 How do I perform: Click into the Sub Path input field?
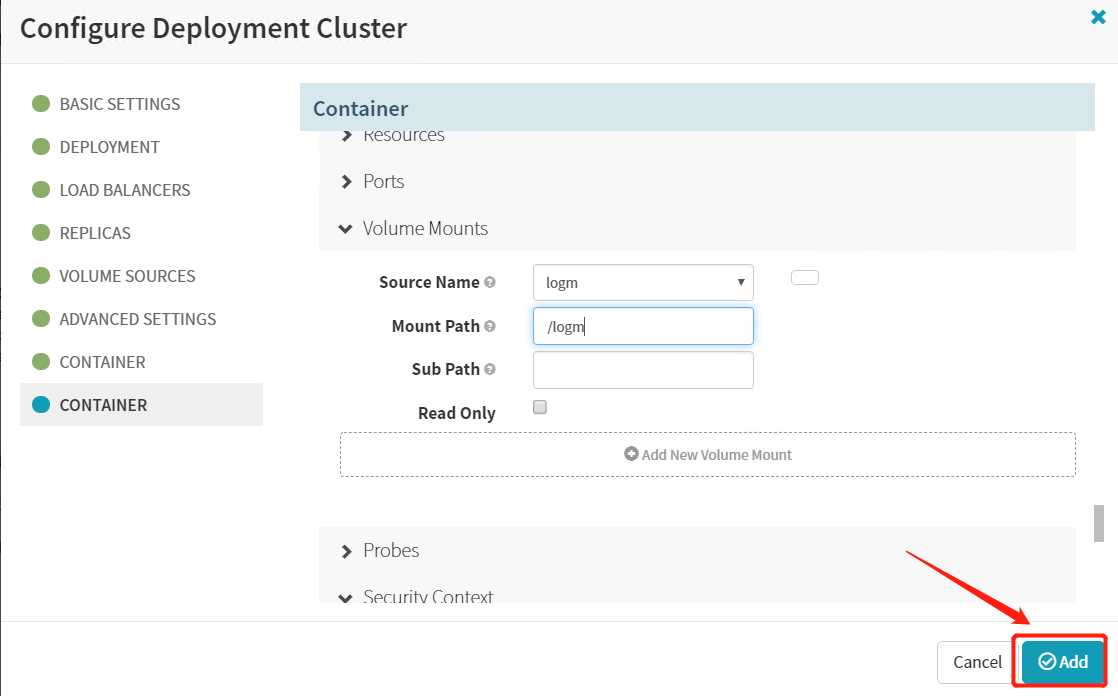pyautogui.click(x=643, y=370)
